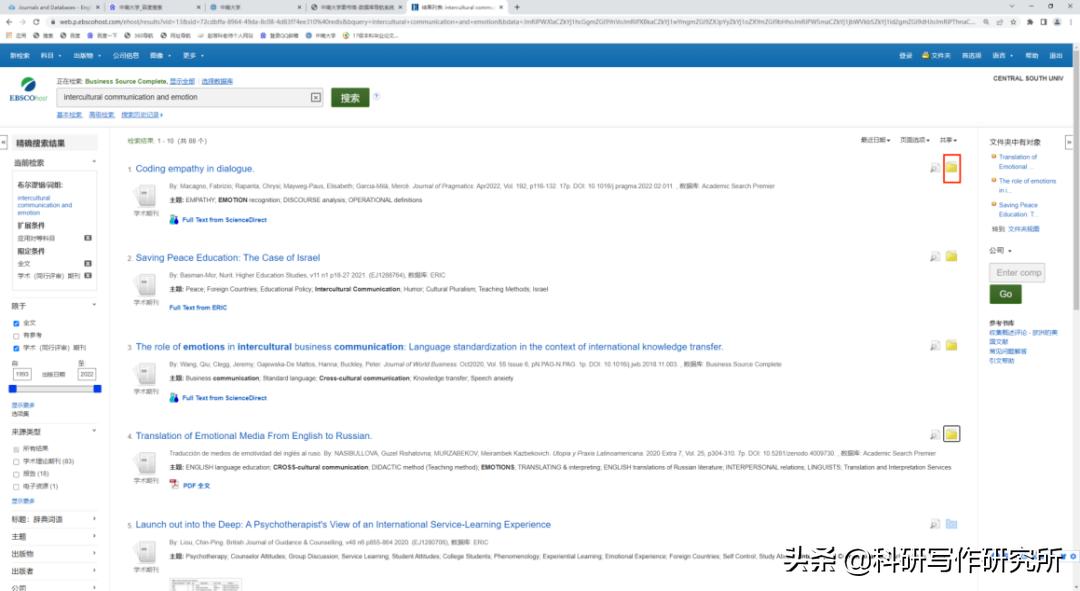Collapse the right folder panel arrow
Image resolution: width=1080 pixels, height=591 pixels.
(1069, 143)
